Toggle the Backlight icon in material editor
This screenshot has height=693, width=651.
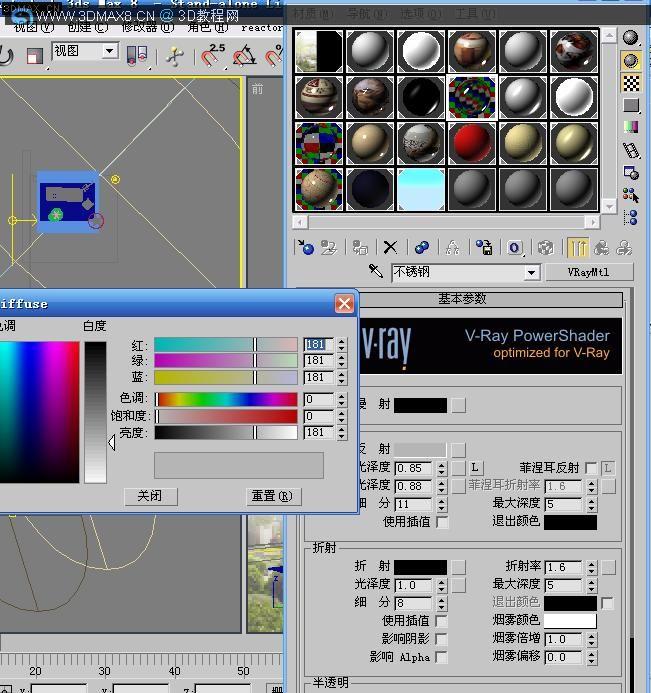point(631,60)
